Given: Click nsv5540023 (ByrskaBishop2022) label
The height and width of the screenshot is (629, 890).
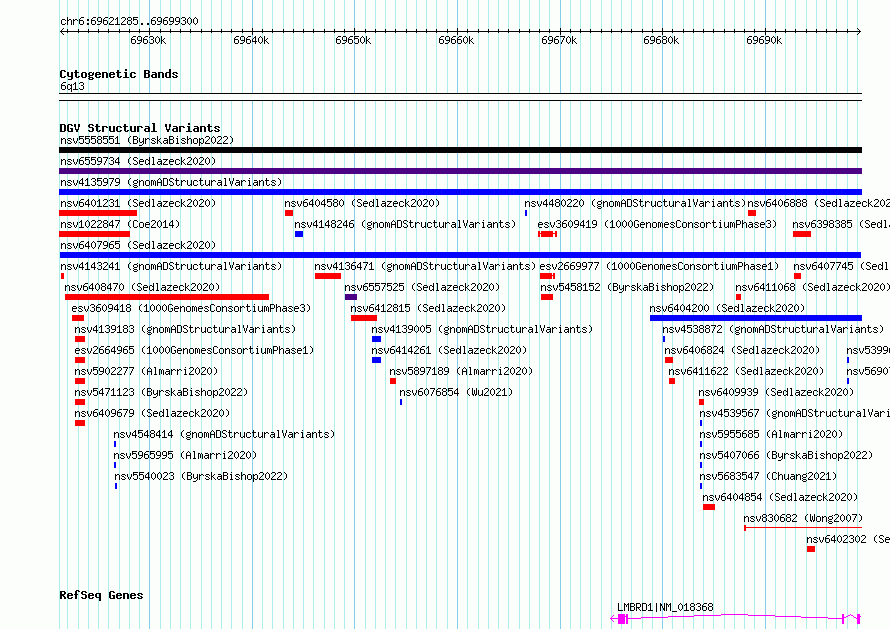Looking at the screenshot, I should (x=201, y=476).
